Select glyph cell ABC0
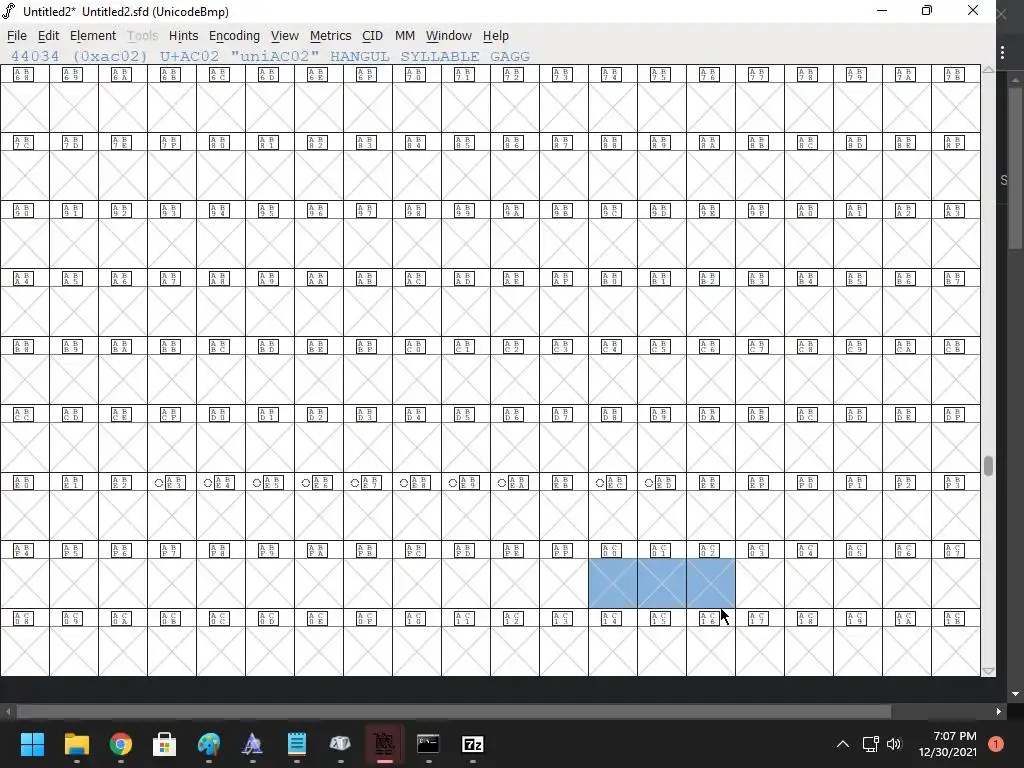Viewport: 1024px width, 768px height. (417, 379)
